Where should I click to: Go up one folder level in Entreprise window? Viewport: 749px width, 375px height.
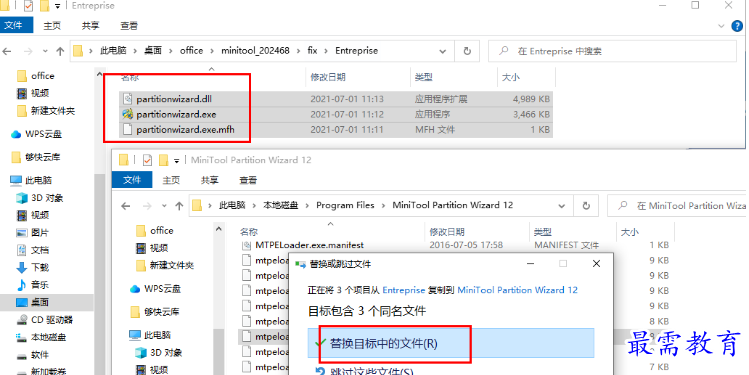tap(60, 51)
